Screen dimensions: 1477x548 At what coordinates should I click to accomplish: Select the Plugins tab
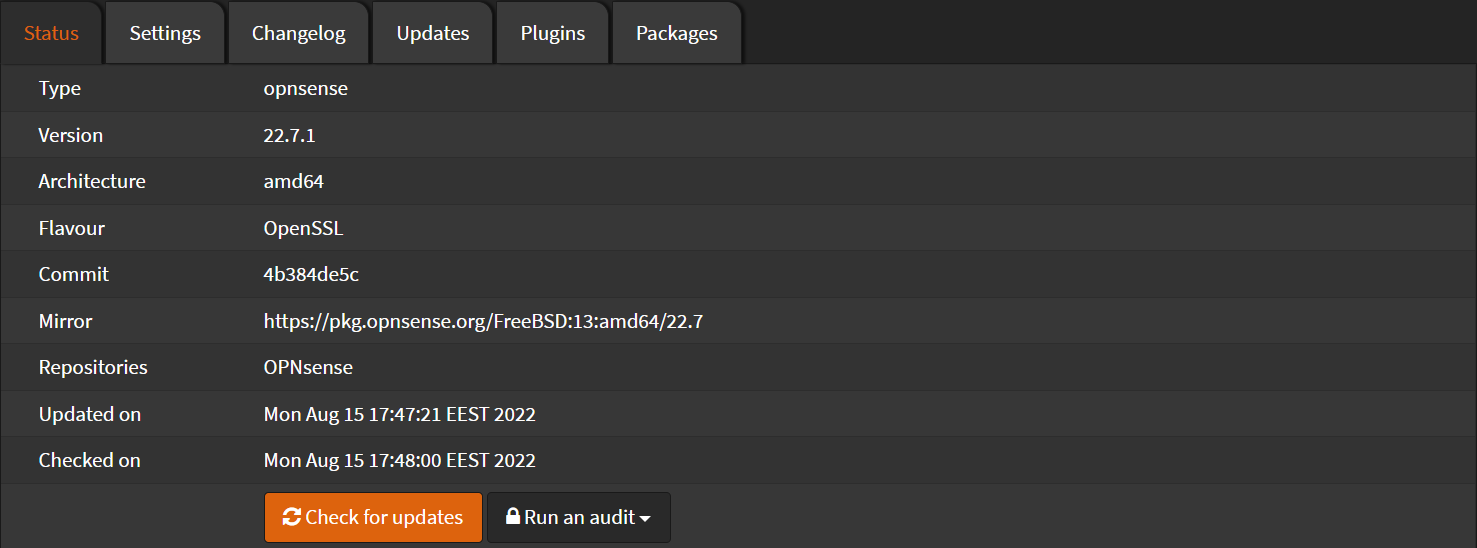(x=552, y=33)
